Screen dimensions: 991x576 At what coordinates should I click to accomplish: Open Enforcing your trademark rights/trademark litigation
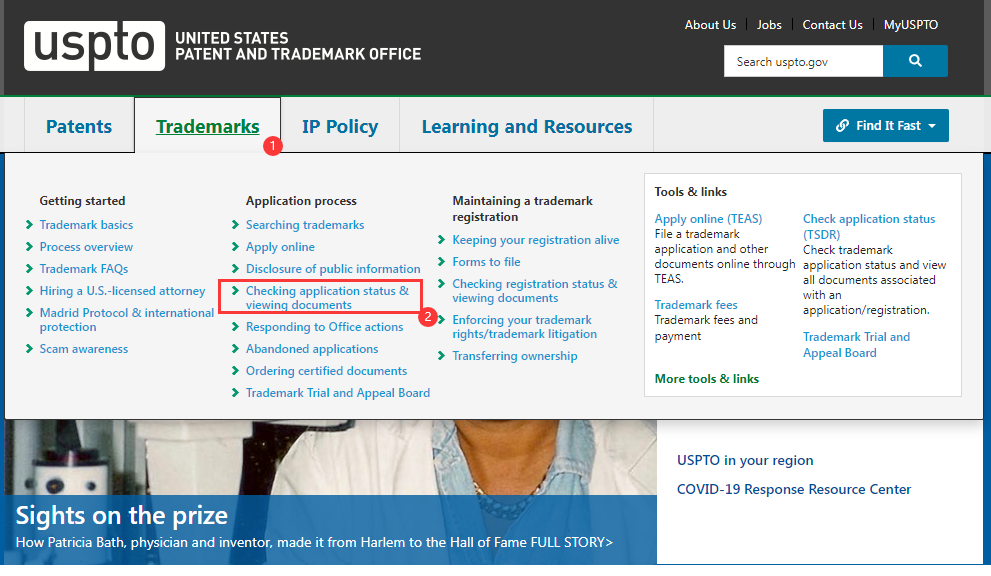tap(525, 327)
